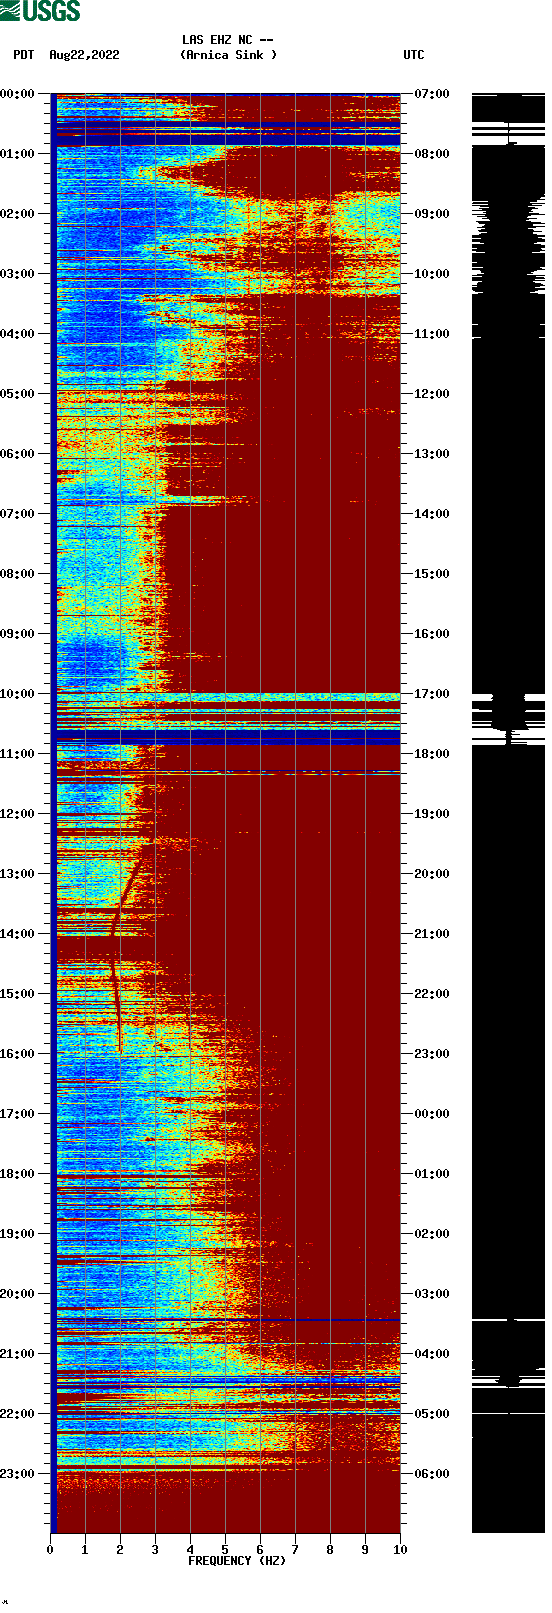This screenshot has height=1613, width=552.
Task: Click the 10 Hz frequency tick label
Action: [400, 1550]
